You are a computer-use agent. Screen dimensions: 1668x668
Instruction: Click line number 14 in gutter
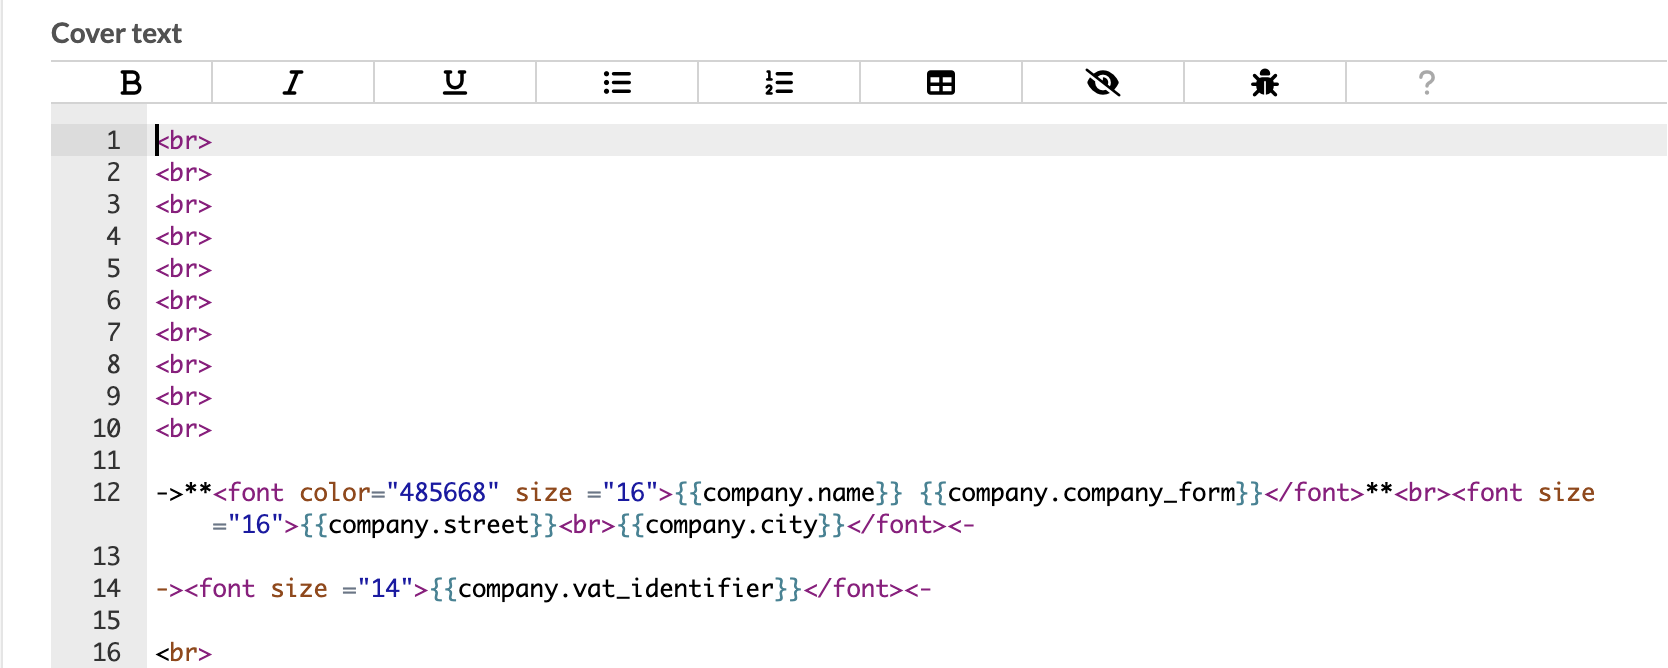(106, 588)
